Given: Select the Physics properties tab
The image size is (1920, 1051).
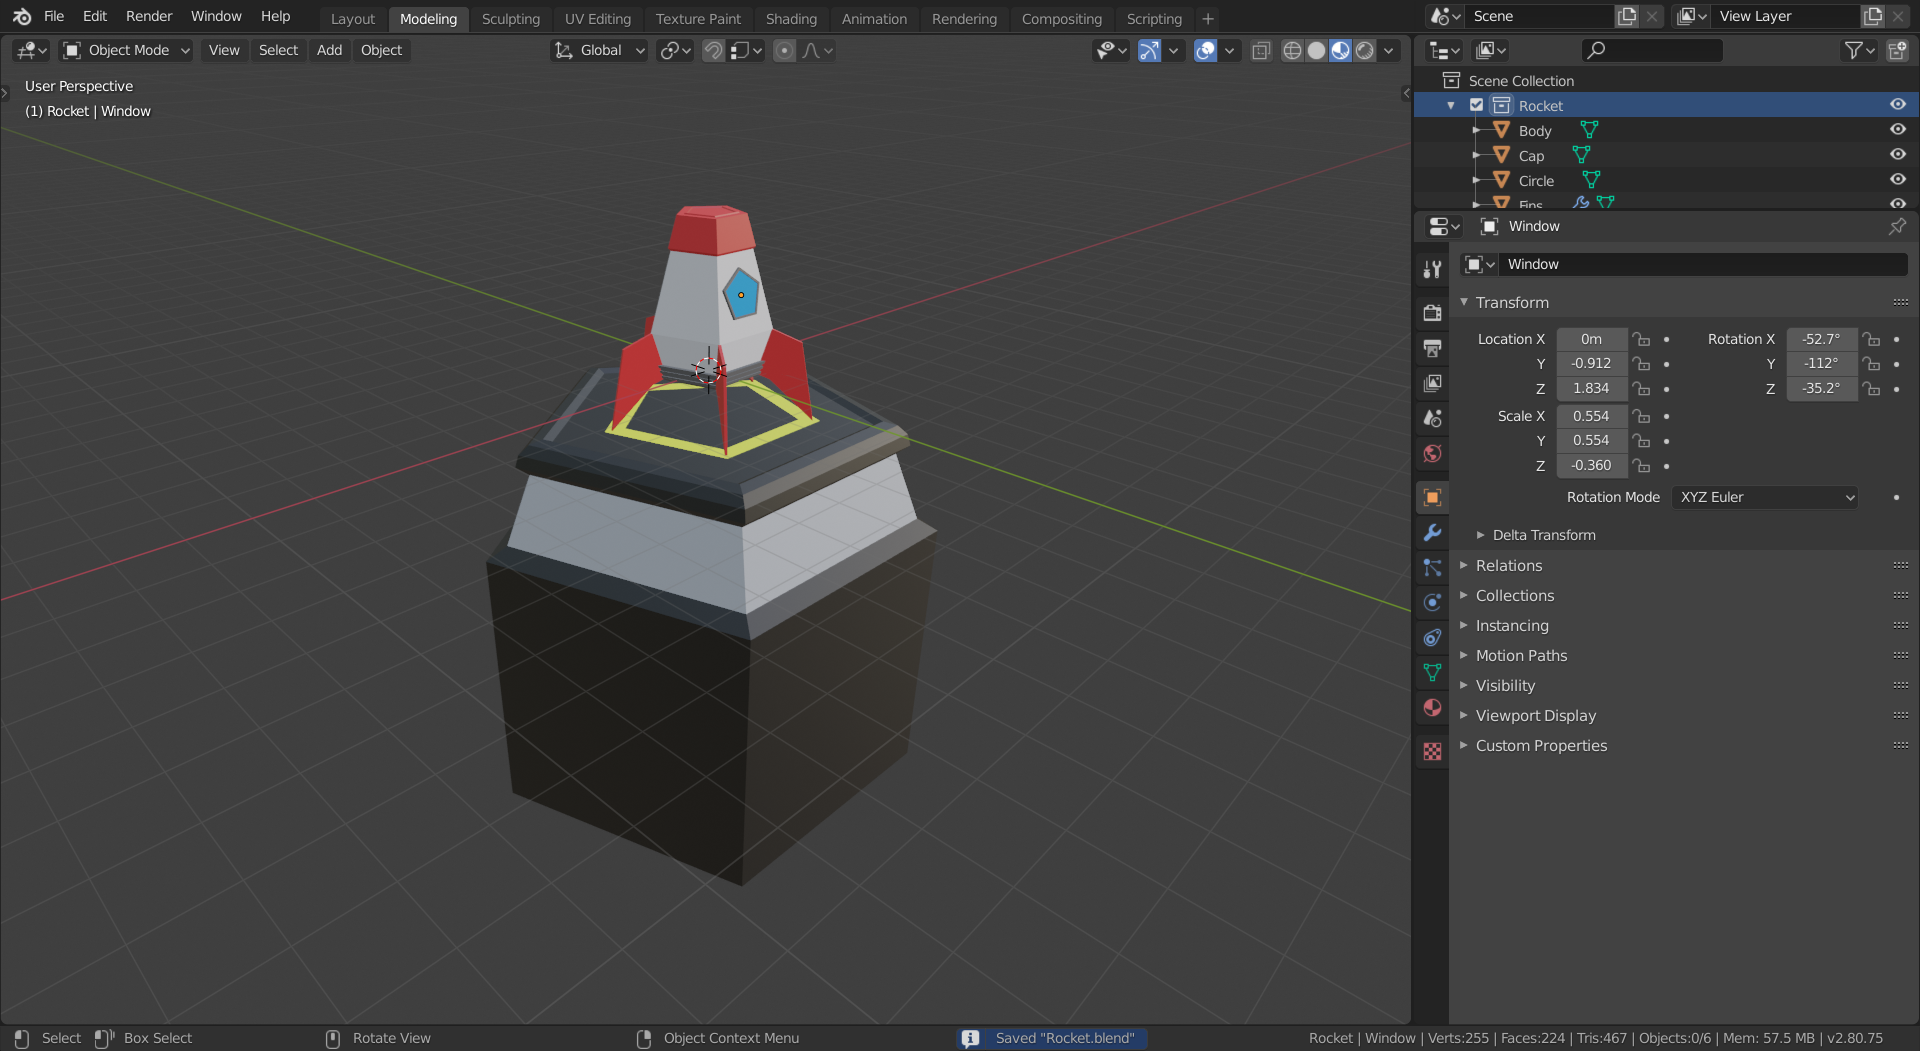Looking at the screenshot, I should click(1432, 602).
